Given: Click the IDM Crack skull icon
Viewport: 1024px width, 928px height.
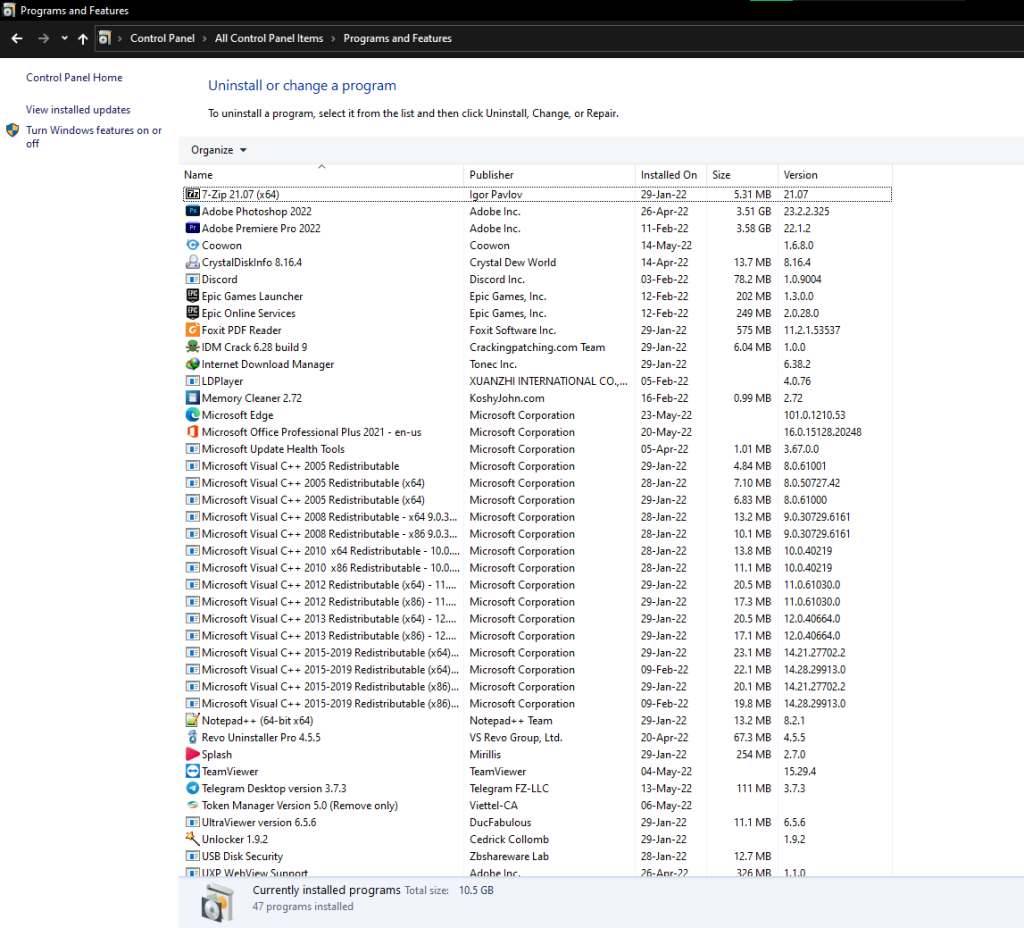Looking at the screenshot, I should (x=192, y=347).
